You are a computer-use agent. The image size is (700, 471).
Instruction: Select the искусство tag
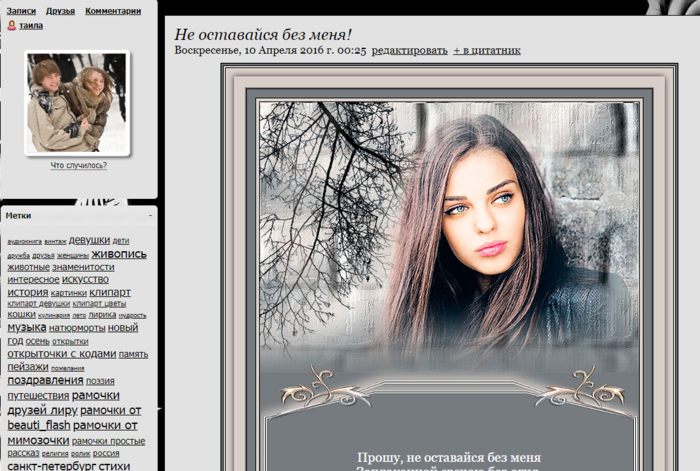tap(85, 279)
